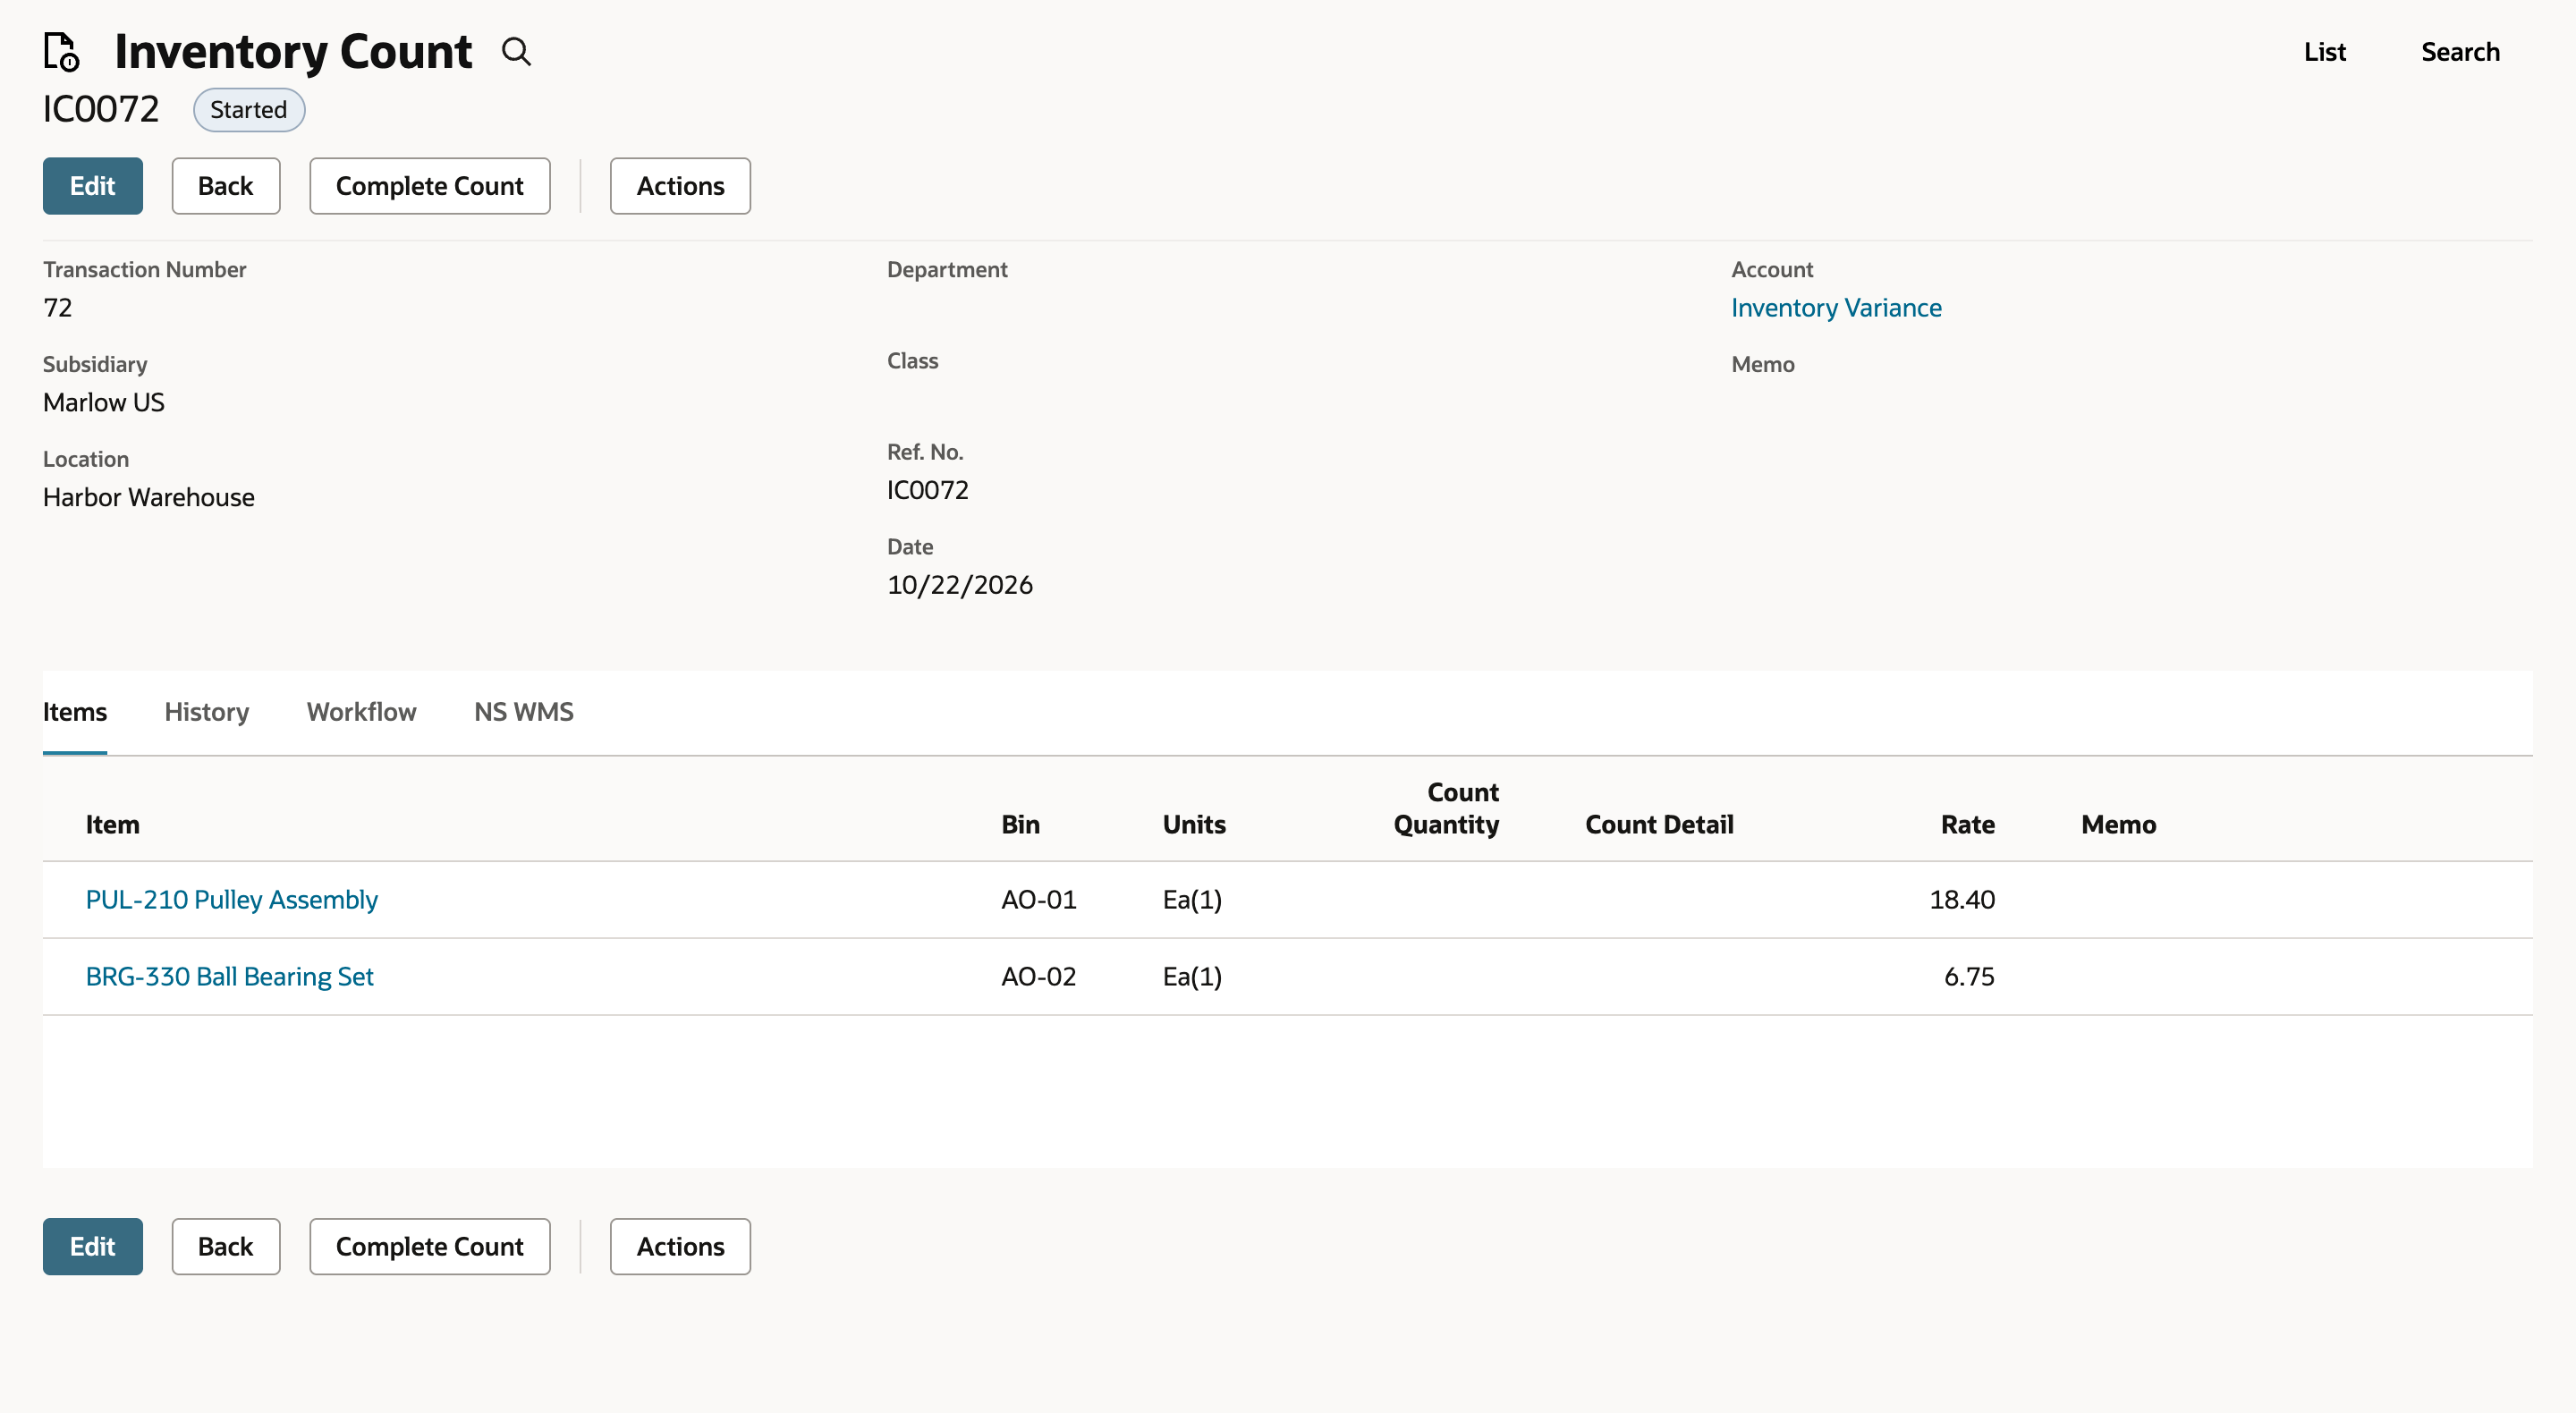Click the Harbor Warehouse location value
Viewport: 2576px width, 1413px height.
point(149,498)
